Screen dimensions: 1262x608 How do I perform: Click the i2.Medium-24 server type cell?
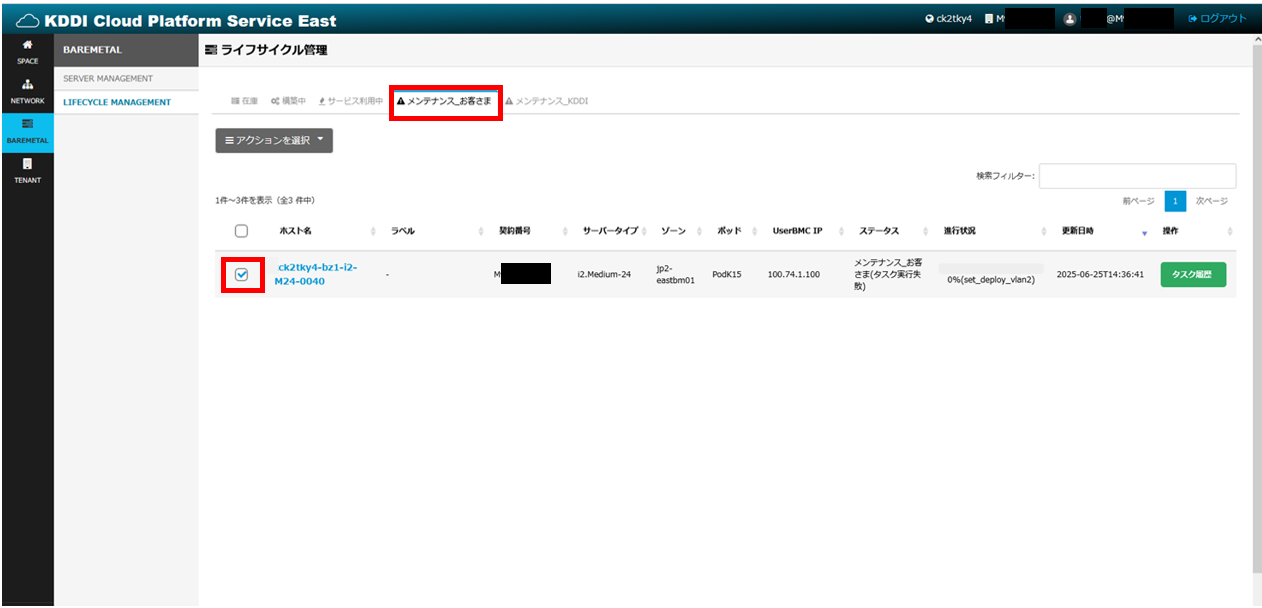[x=604, y=274]
